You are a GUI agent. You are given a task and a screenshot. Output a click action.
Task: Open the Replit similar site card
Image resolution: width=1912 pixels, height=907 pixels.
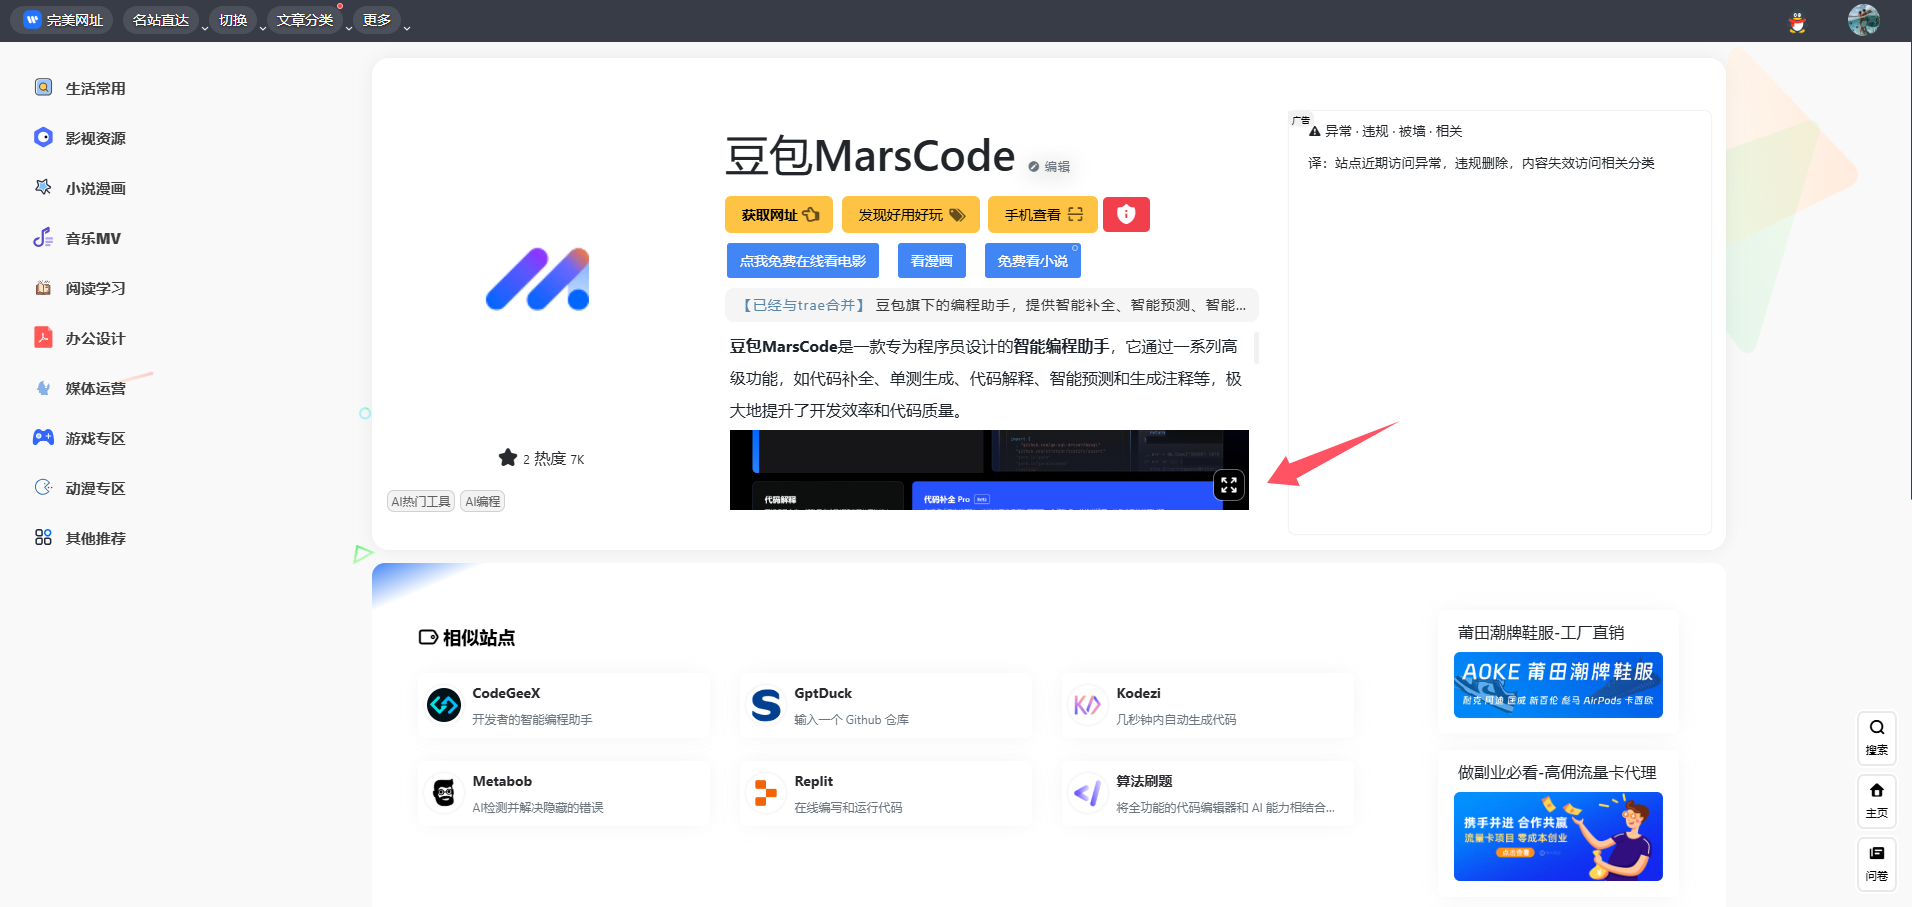[885, 794]
